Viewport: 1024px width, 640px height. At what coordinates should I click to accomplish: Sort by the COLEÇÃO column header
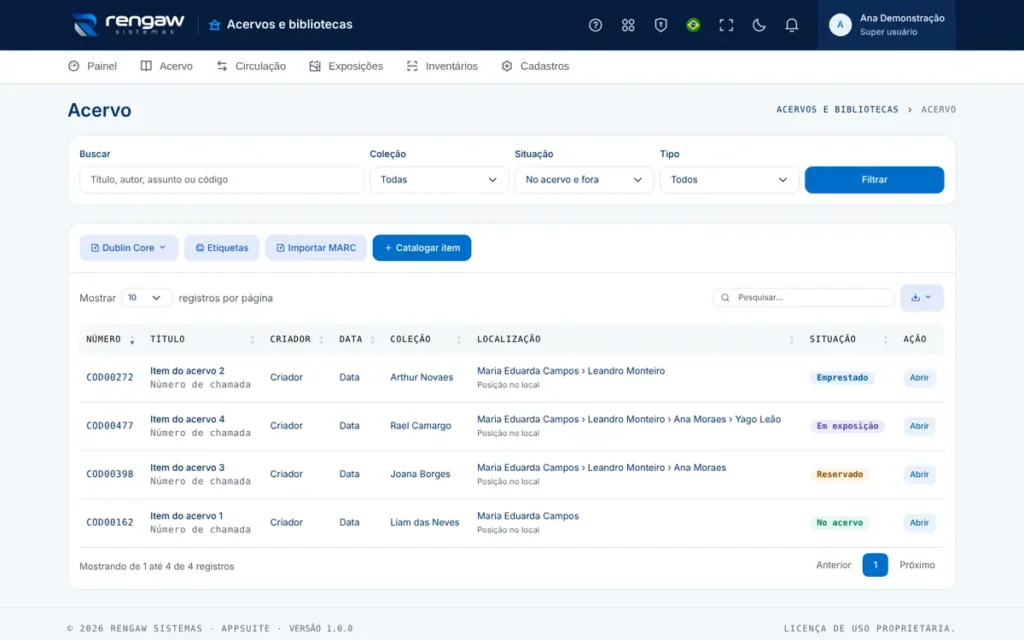(426, 339)
